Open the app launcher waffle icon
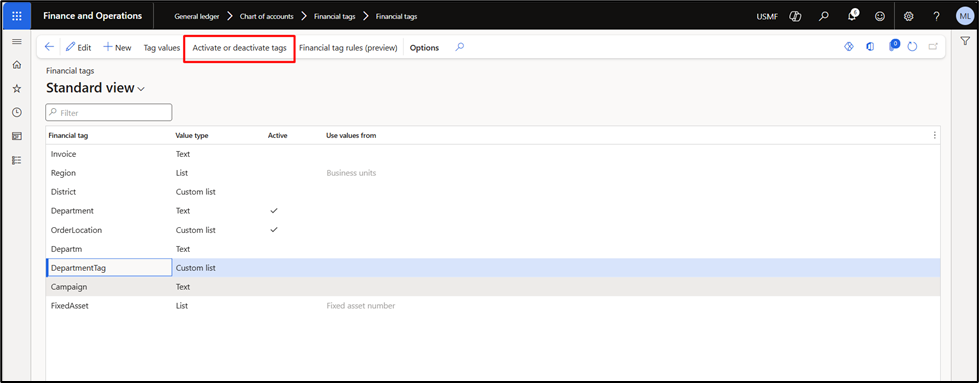The image size is (979, 383). pos(17,16)
